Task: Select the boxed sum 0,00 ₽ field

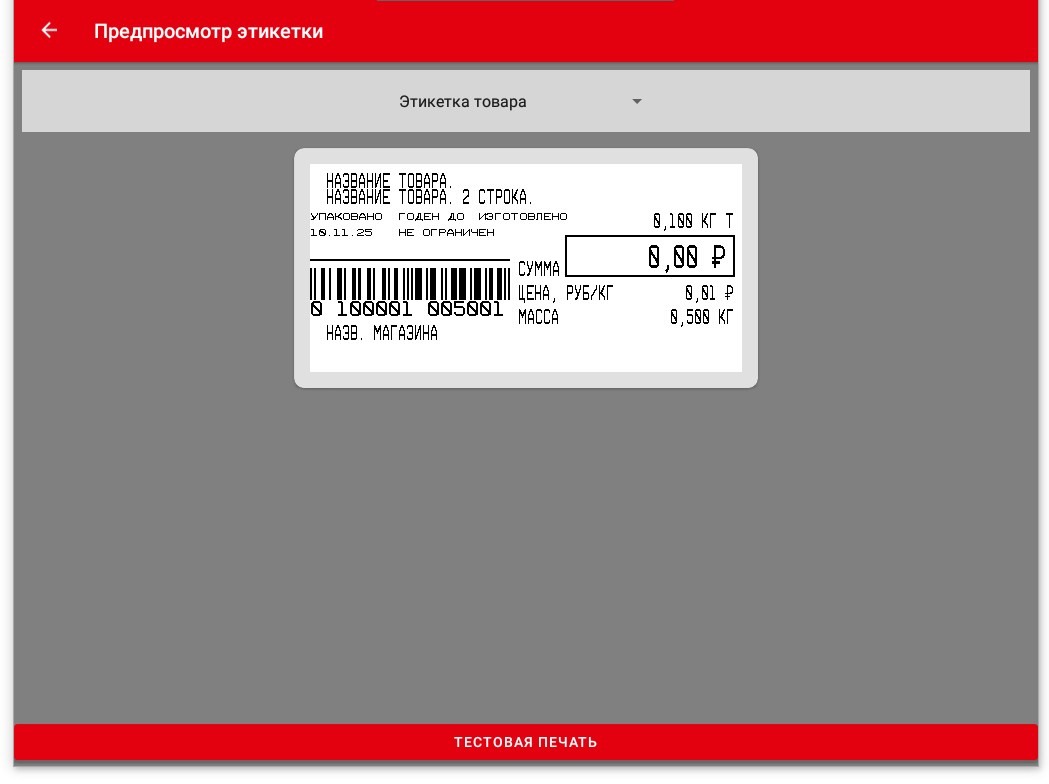Action: [650, 257]
